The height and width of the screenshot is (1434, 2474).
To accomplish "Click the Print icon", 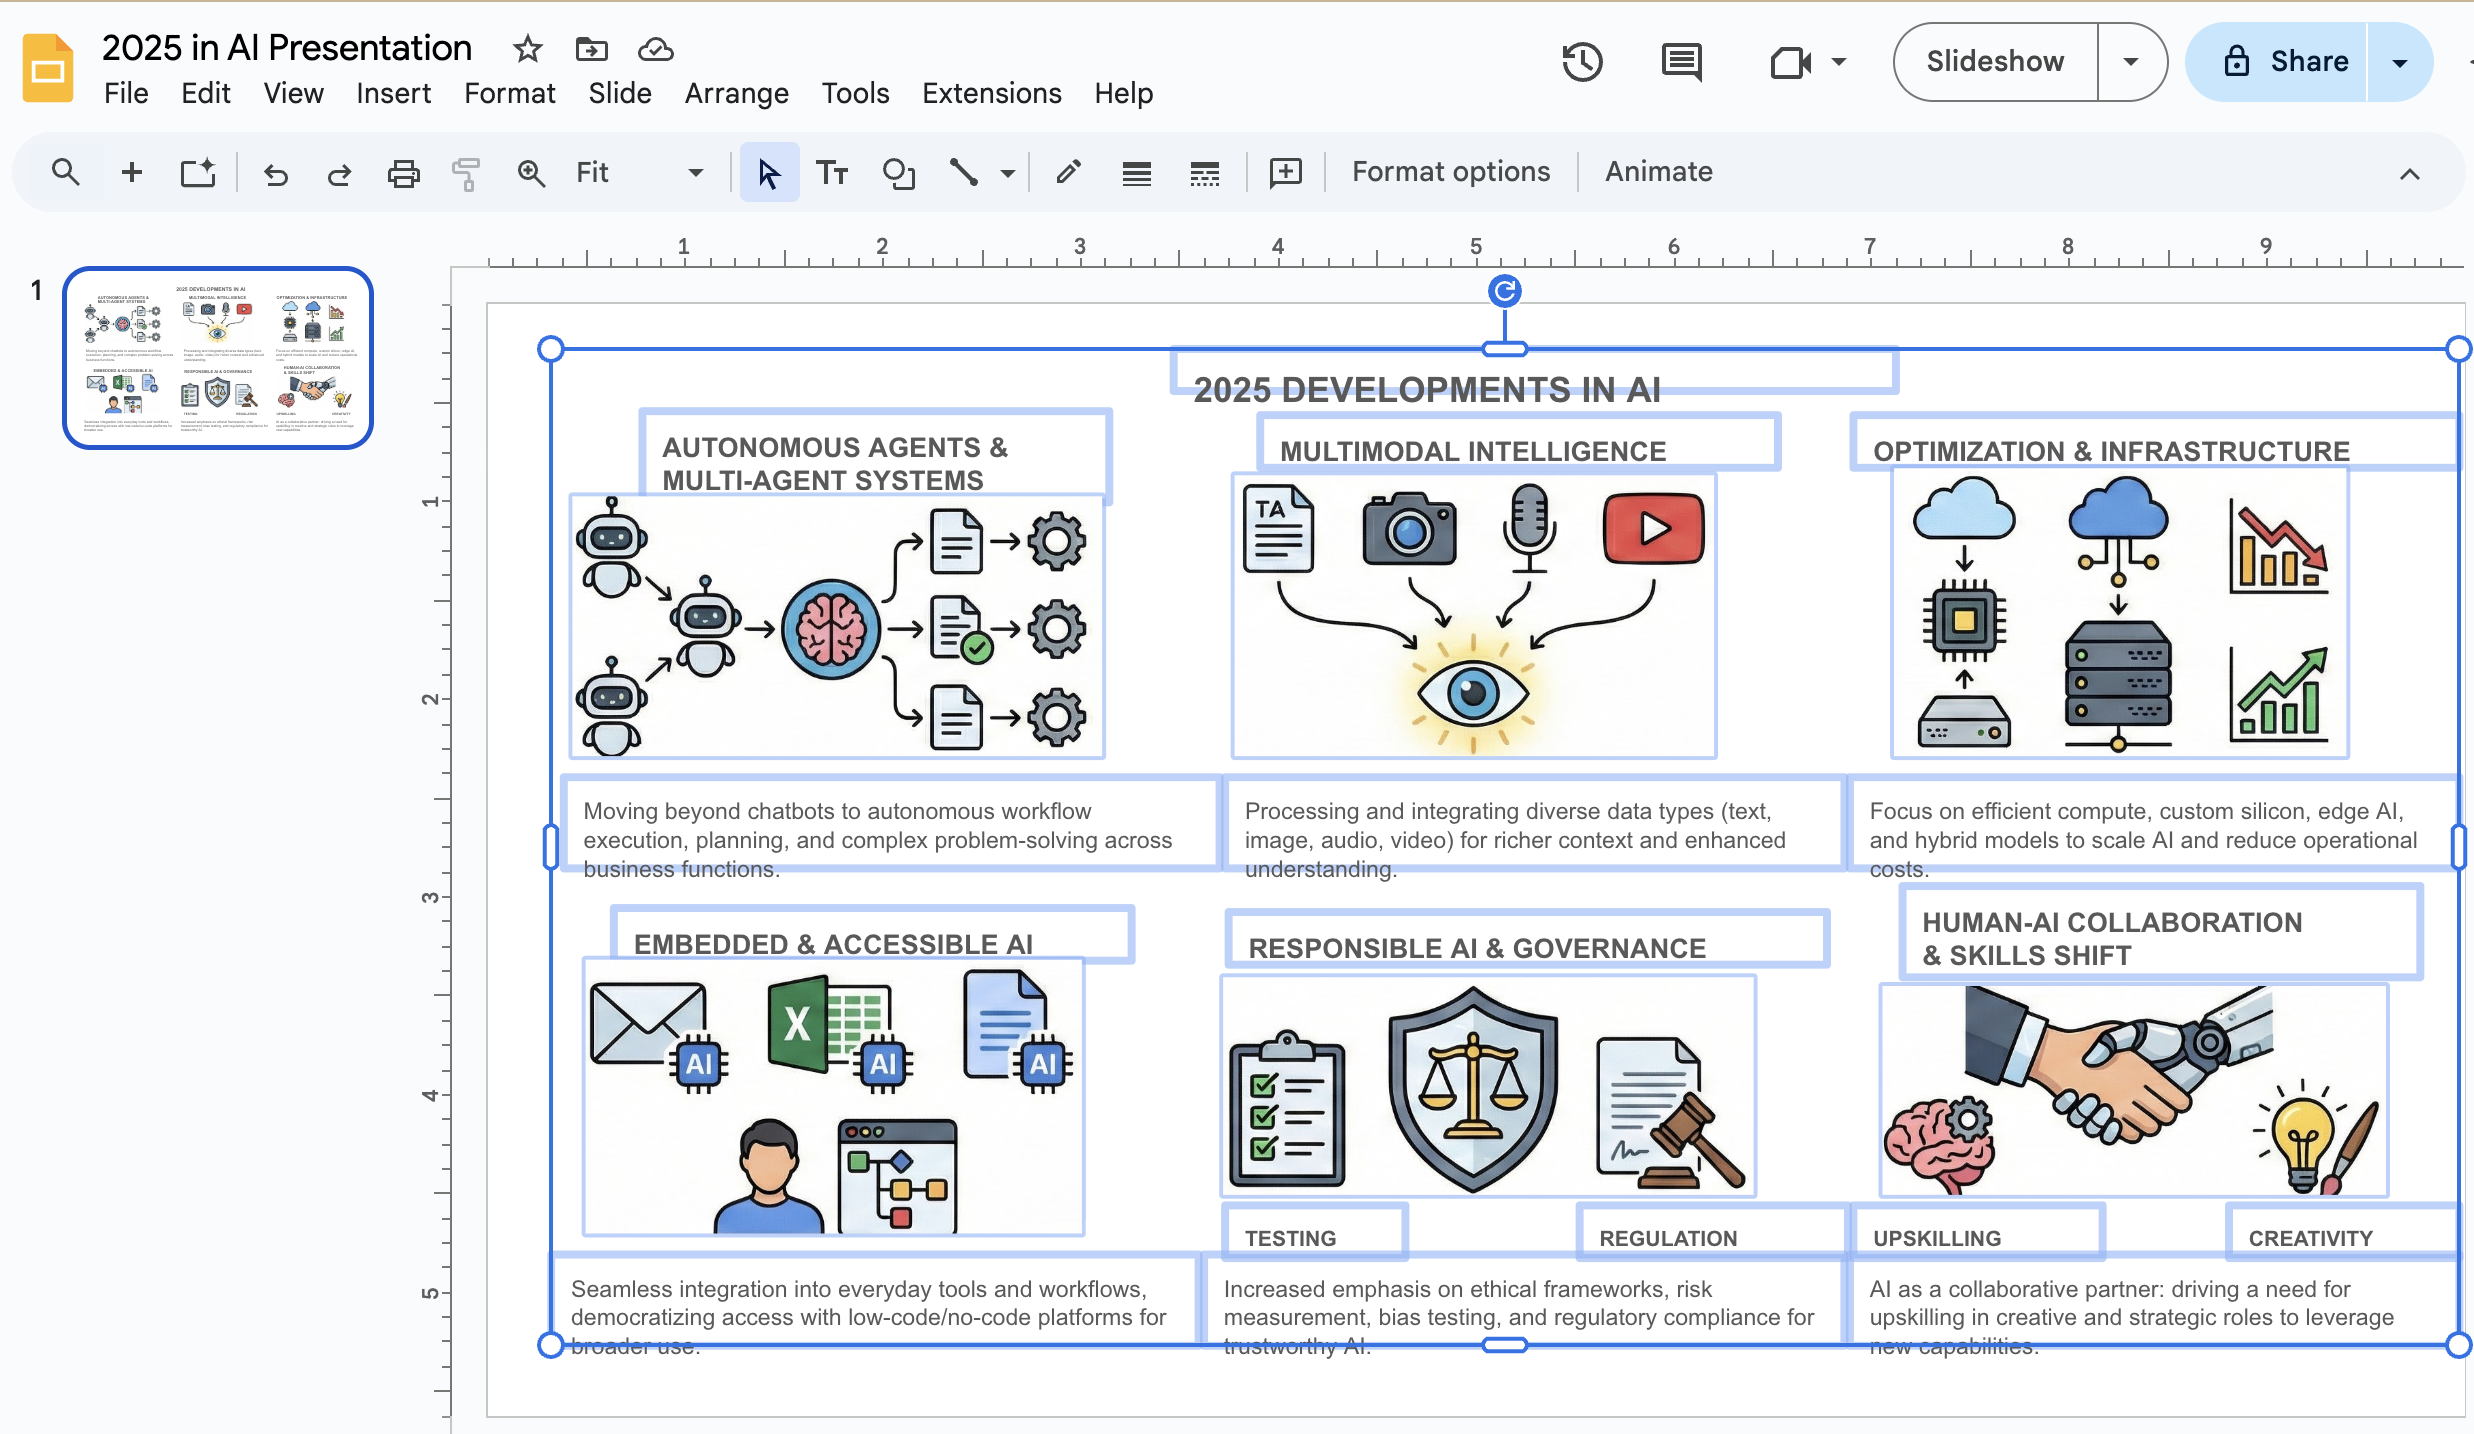I will pyautogui.click(x=403, y=173).
